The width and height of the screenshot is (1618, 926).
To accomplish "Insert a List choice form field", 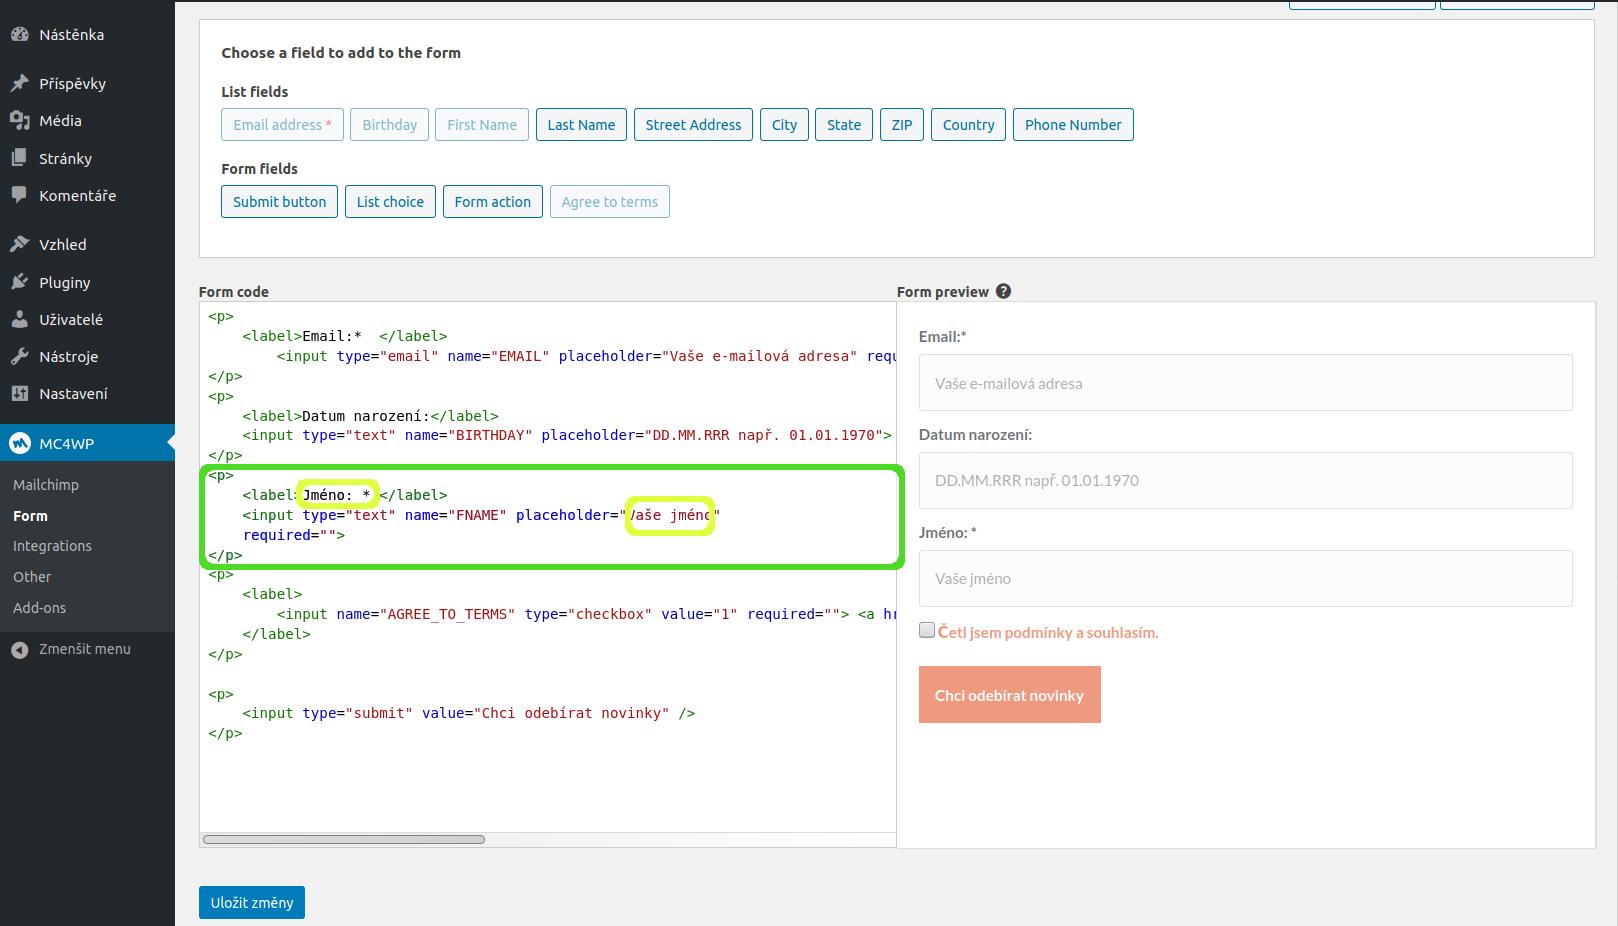I will 390,202.
